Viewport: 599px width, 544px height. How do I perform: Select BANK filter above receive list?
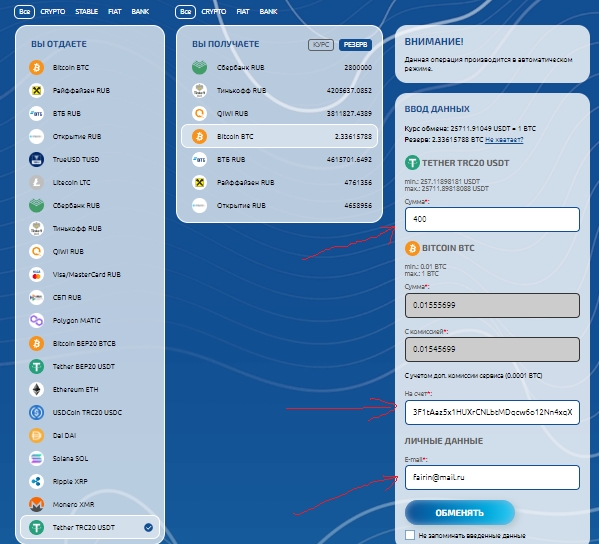click(268, 11)
